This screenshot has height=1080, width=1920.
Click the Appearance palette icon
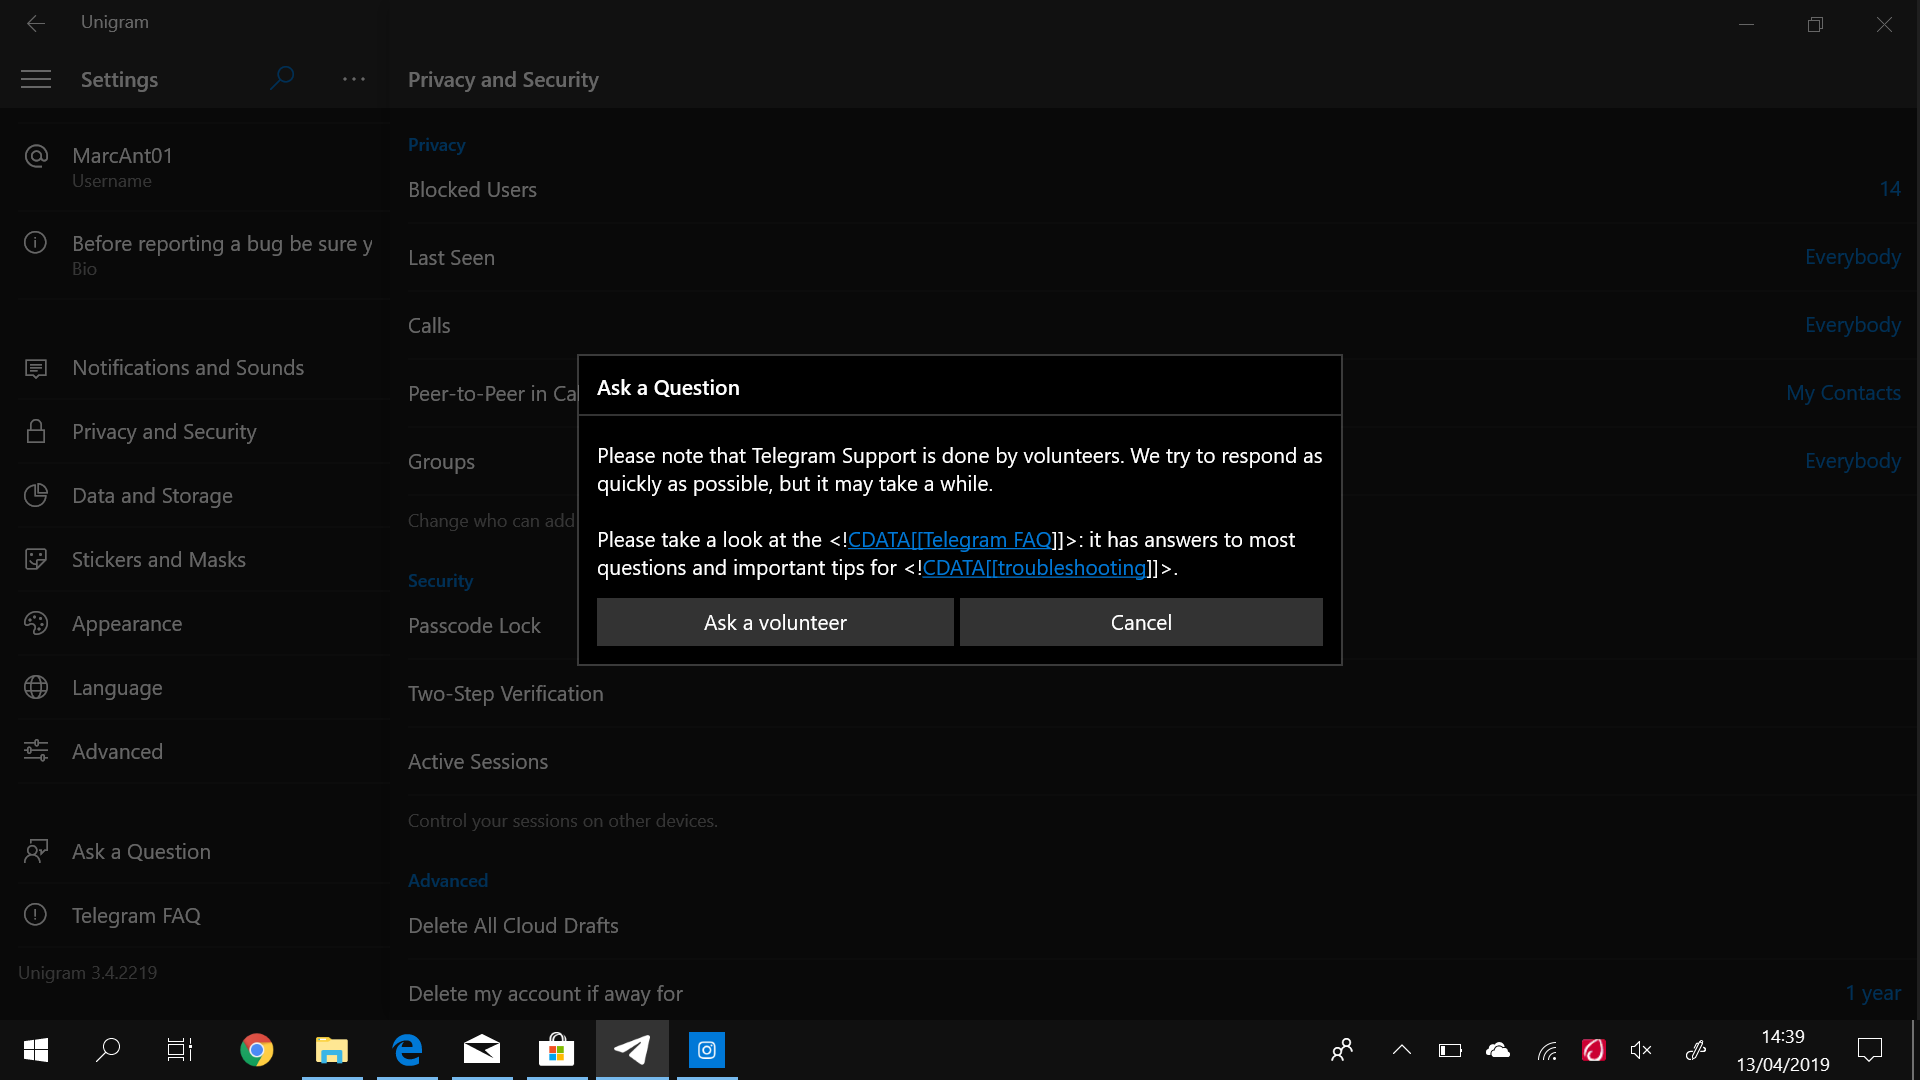click(36, 623)
